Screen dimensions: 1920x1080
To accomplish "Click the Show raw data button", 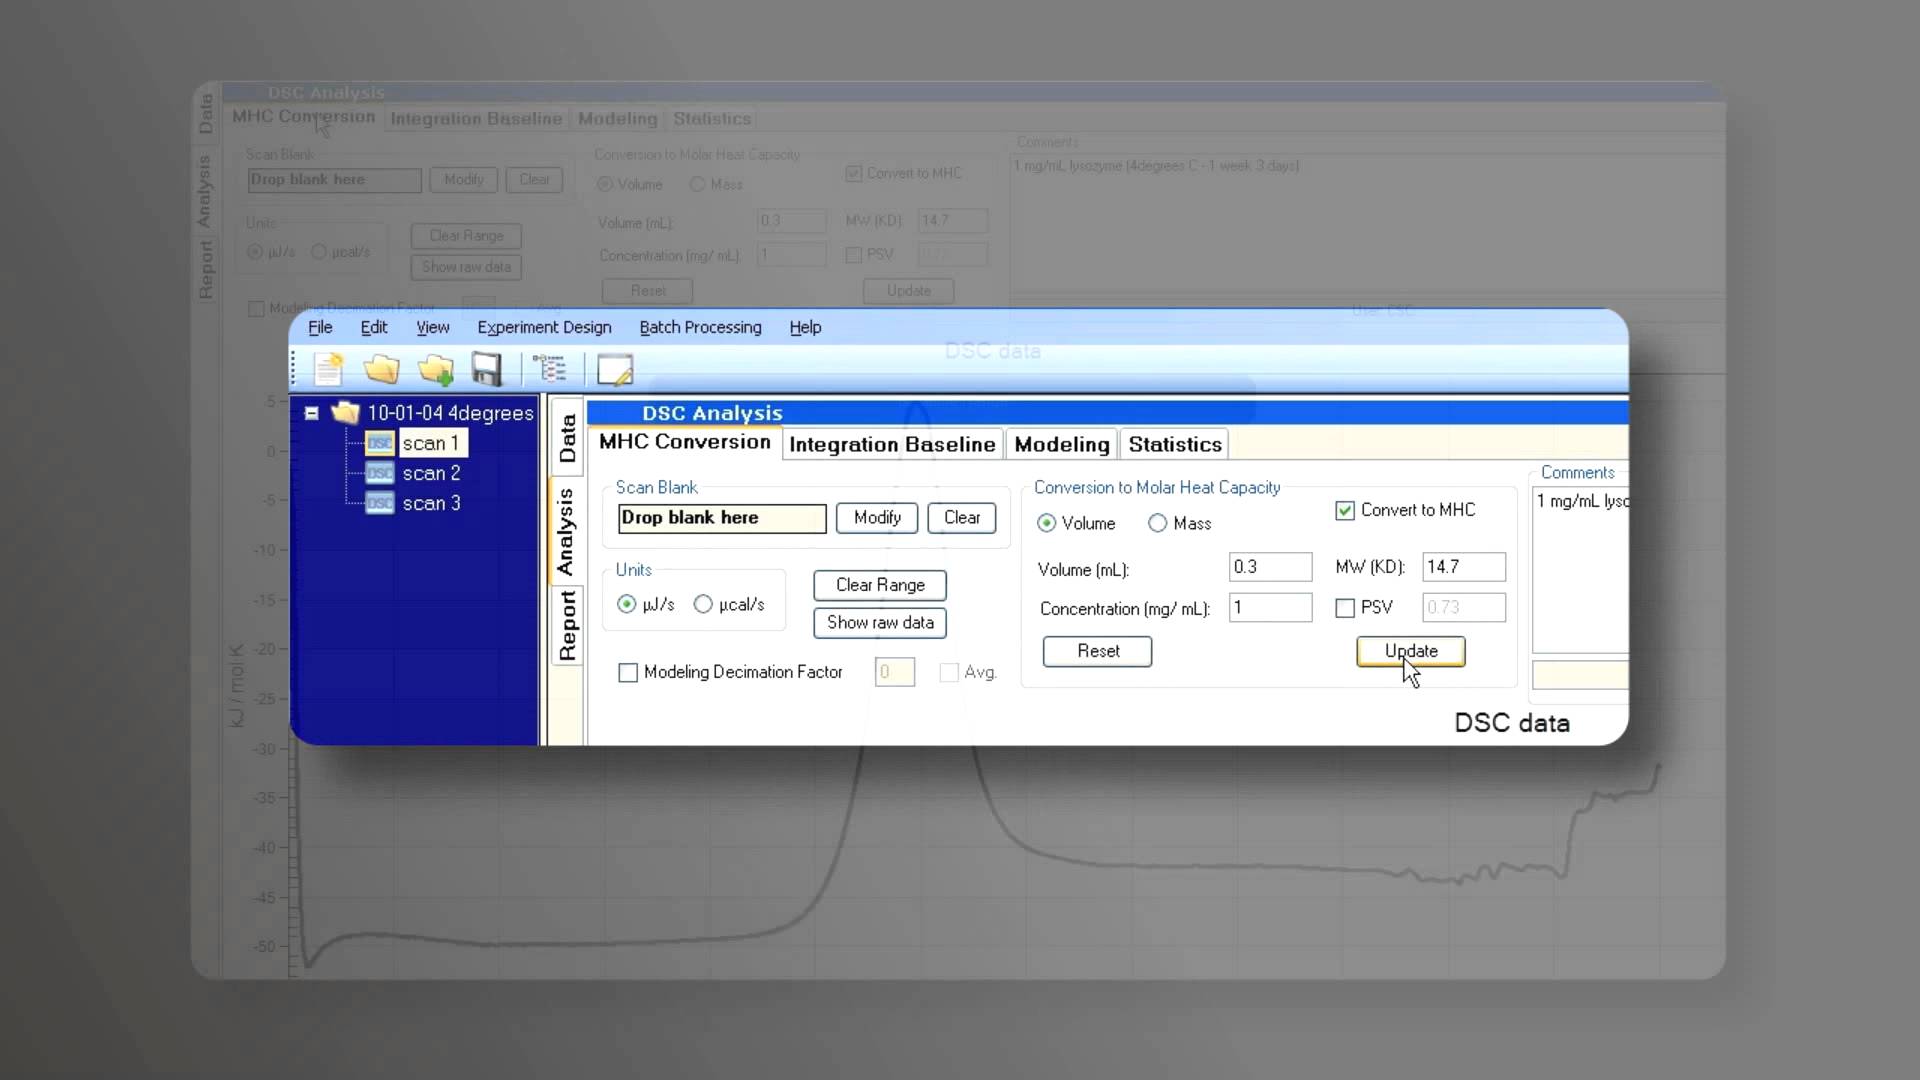I will 880,622.
